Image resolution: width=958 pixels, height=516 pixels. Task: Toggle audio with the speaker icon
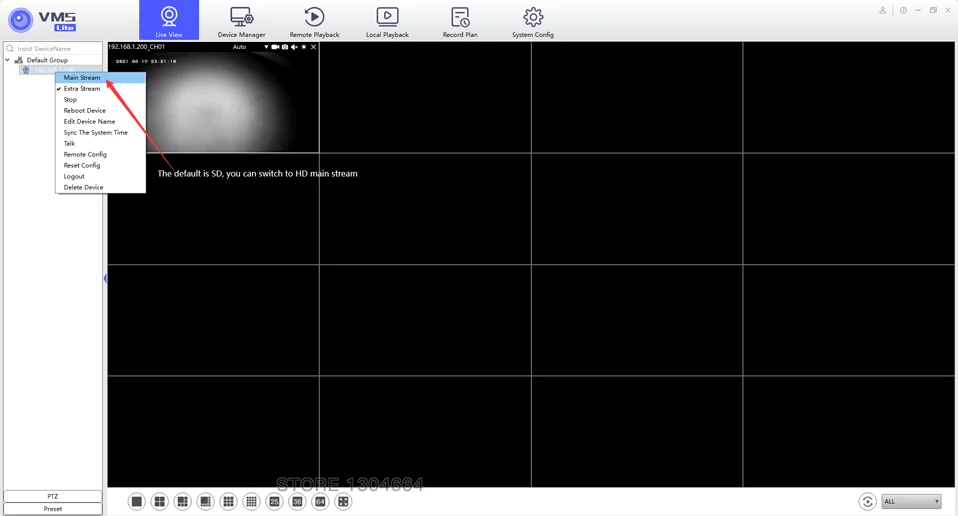294,47
